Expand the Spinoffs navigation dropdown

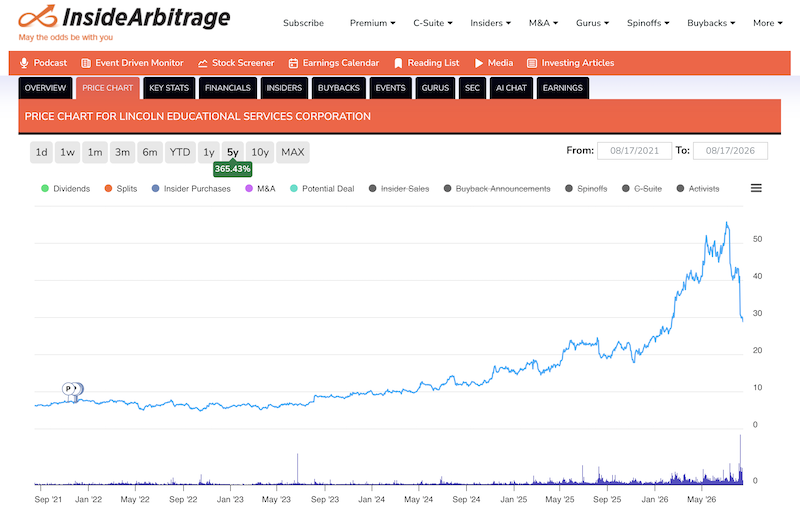(x=648, y=23)
